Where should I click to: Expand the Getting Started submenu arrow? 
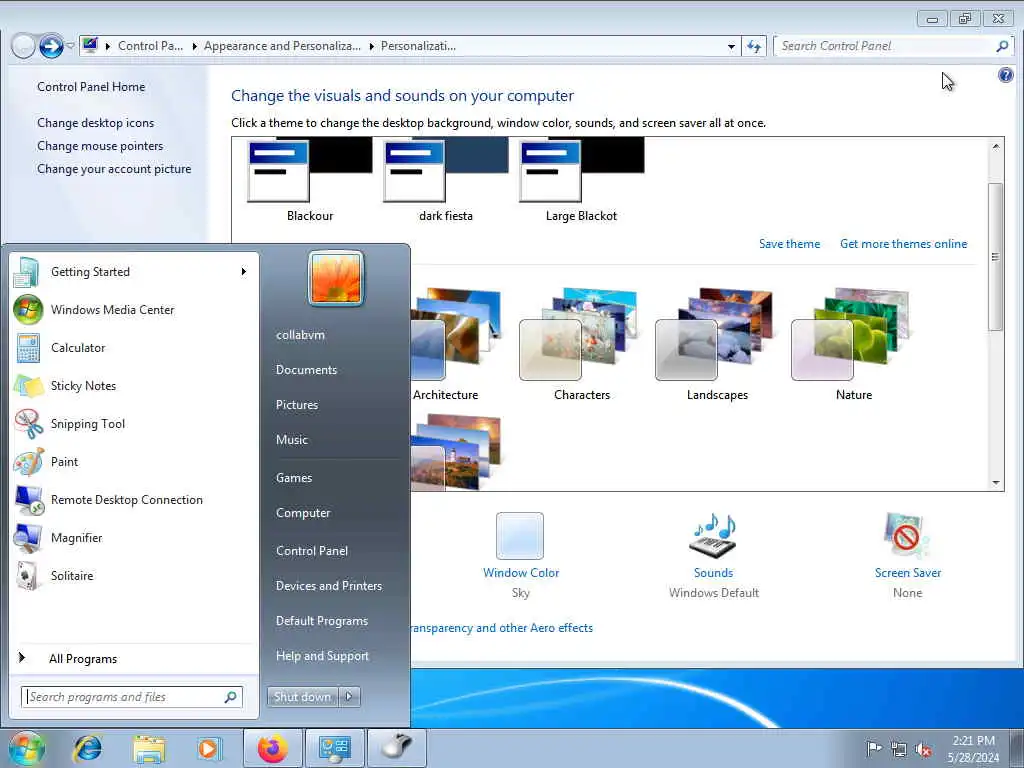244,272
